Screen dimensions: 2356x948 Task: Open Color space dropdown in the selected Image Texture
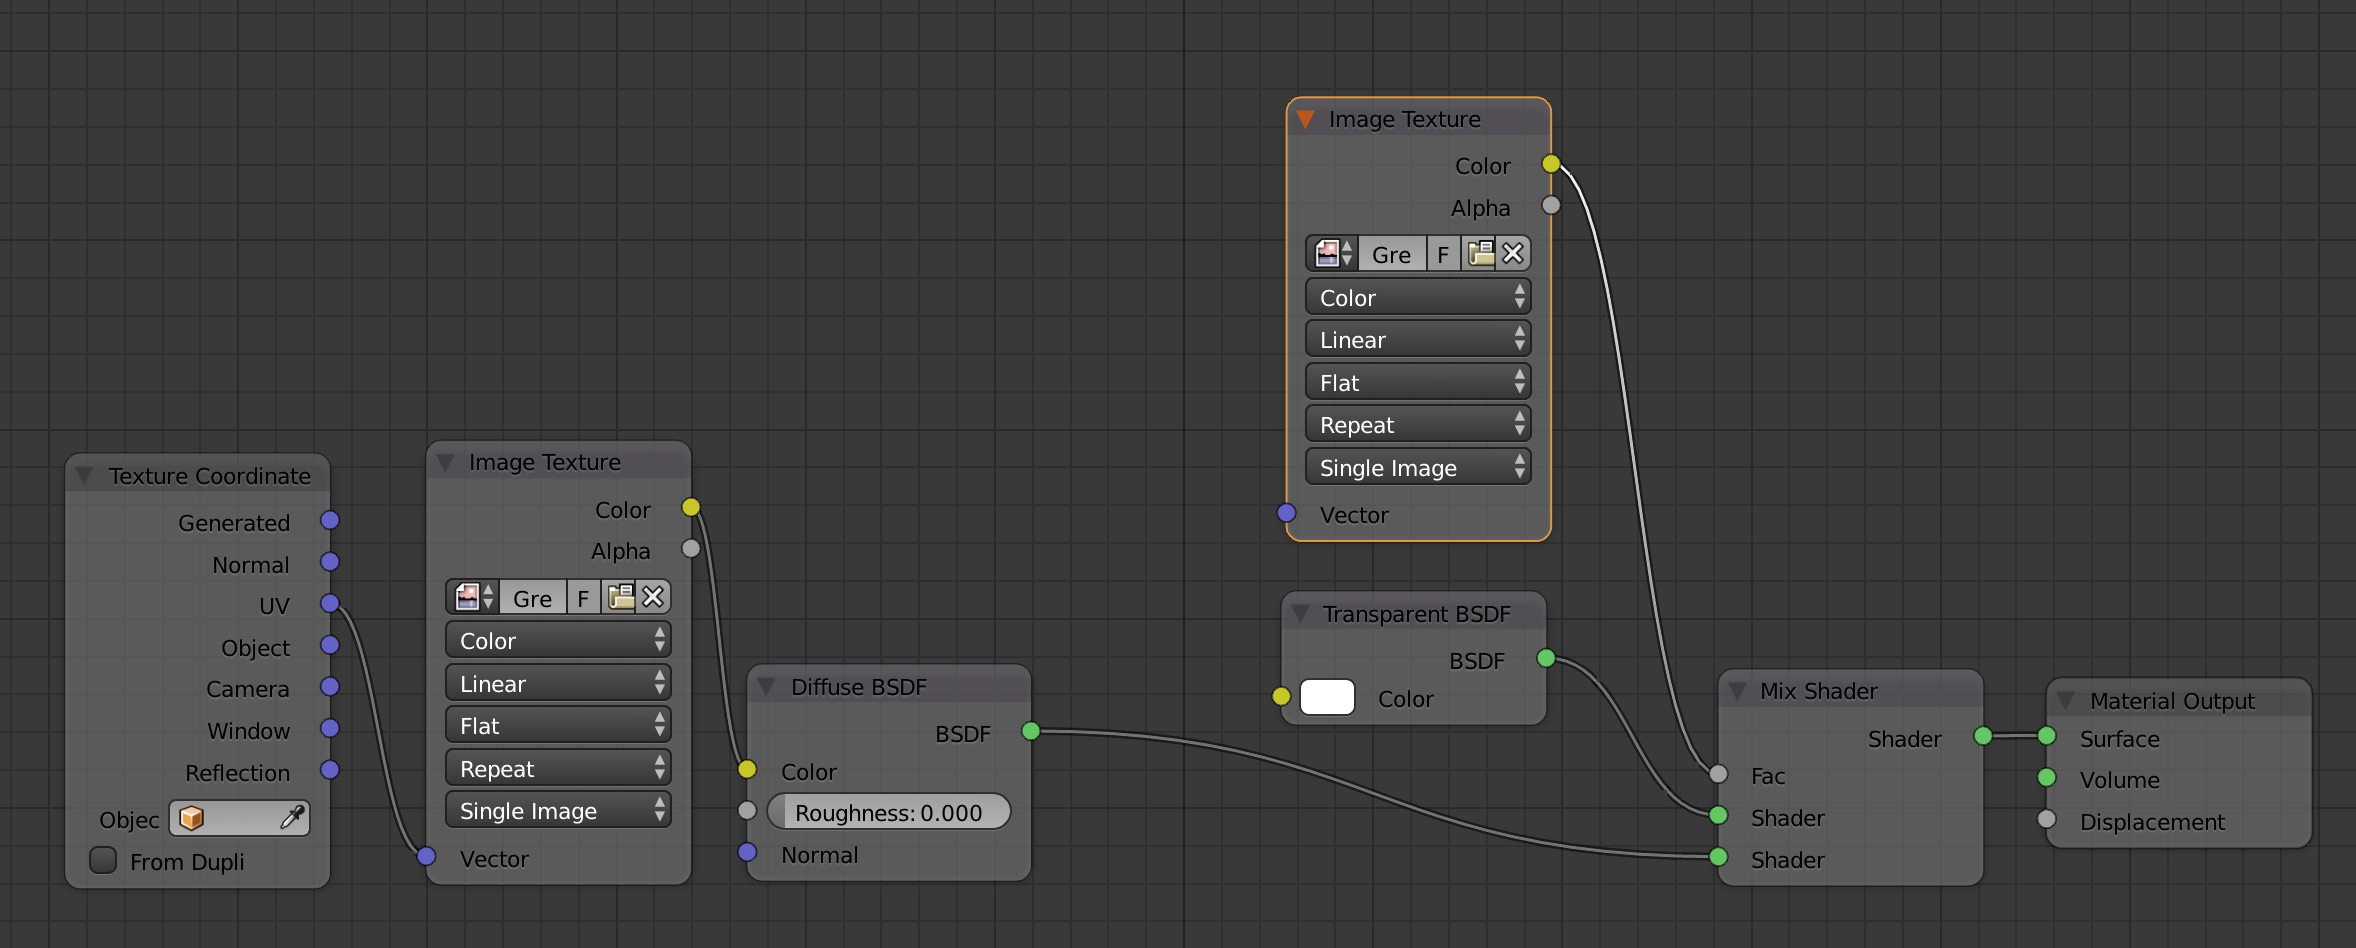click(x=1418, y=297)
